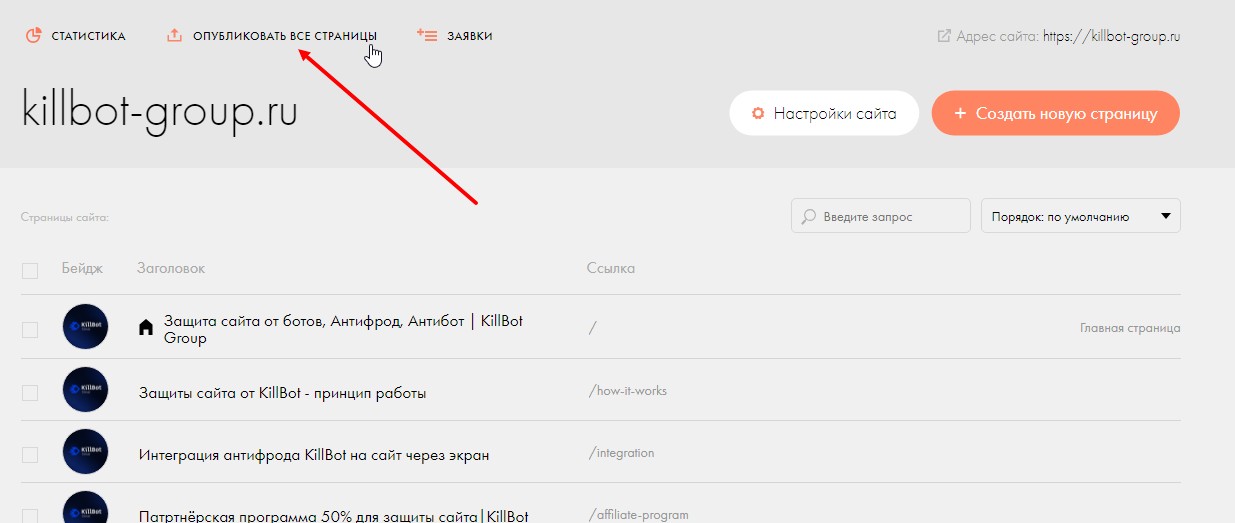This screenshot has width=1235, height=523.
Task: Click the magnifier icon in search box
Action: 809,216
